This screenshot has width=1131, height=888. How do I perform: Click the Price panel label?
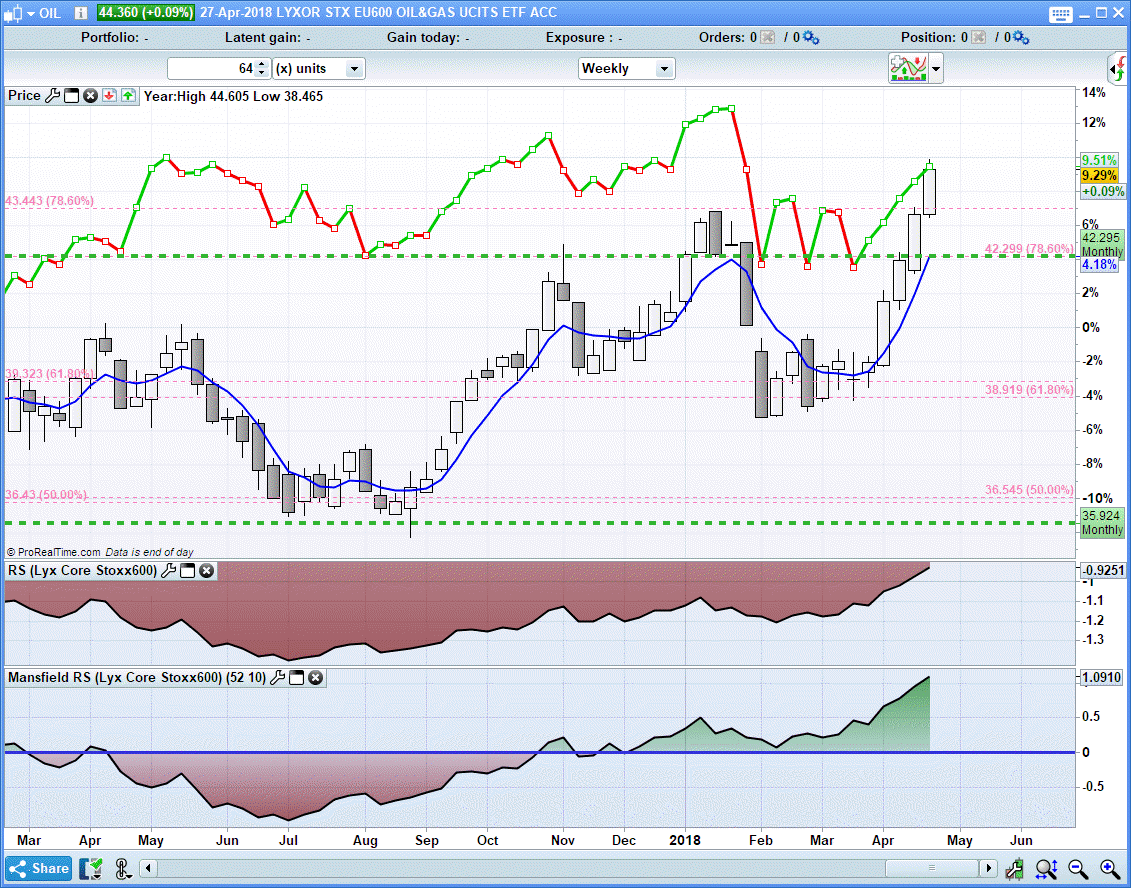pyautogui.click(x=25, y=96)
